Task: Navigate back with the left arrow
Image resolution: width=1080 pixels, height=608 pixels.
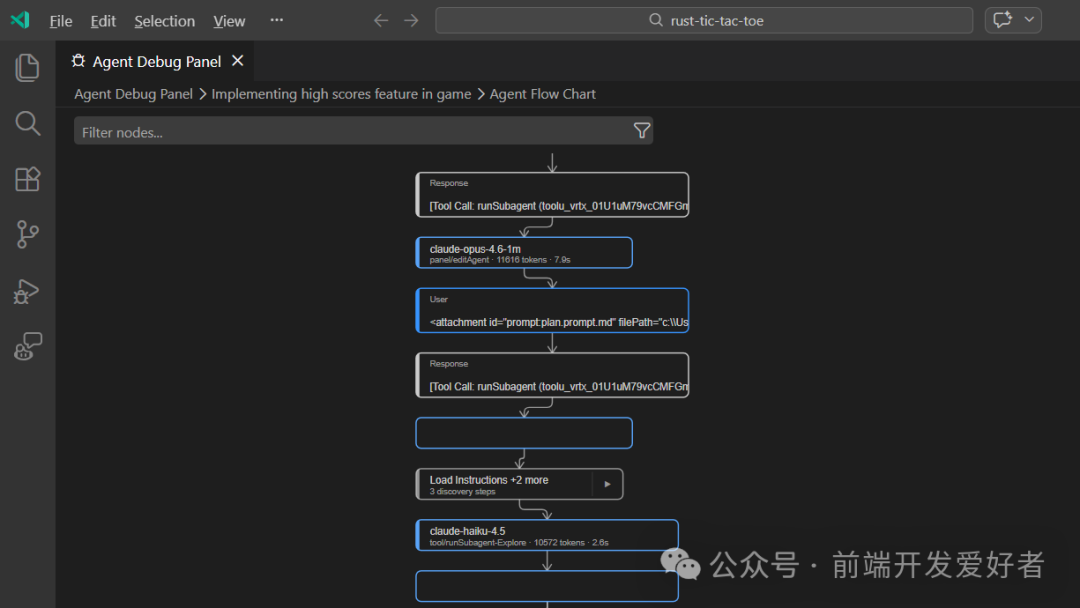Action: (381, 21)
